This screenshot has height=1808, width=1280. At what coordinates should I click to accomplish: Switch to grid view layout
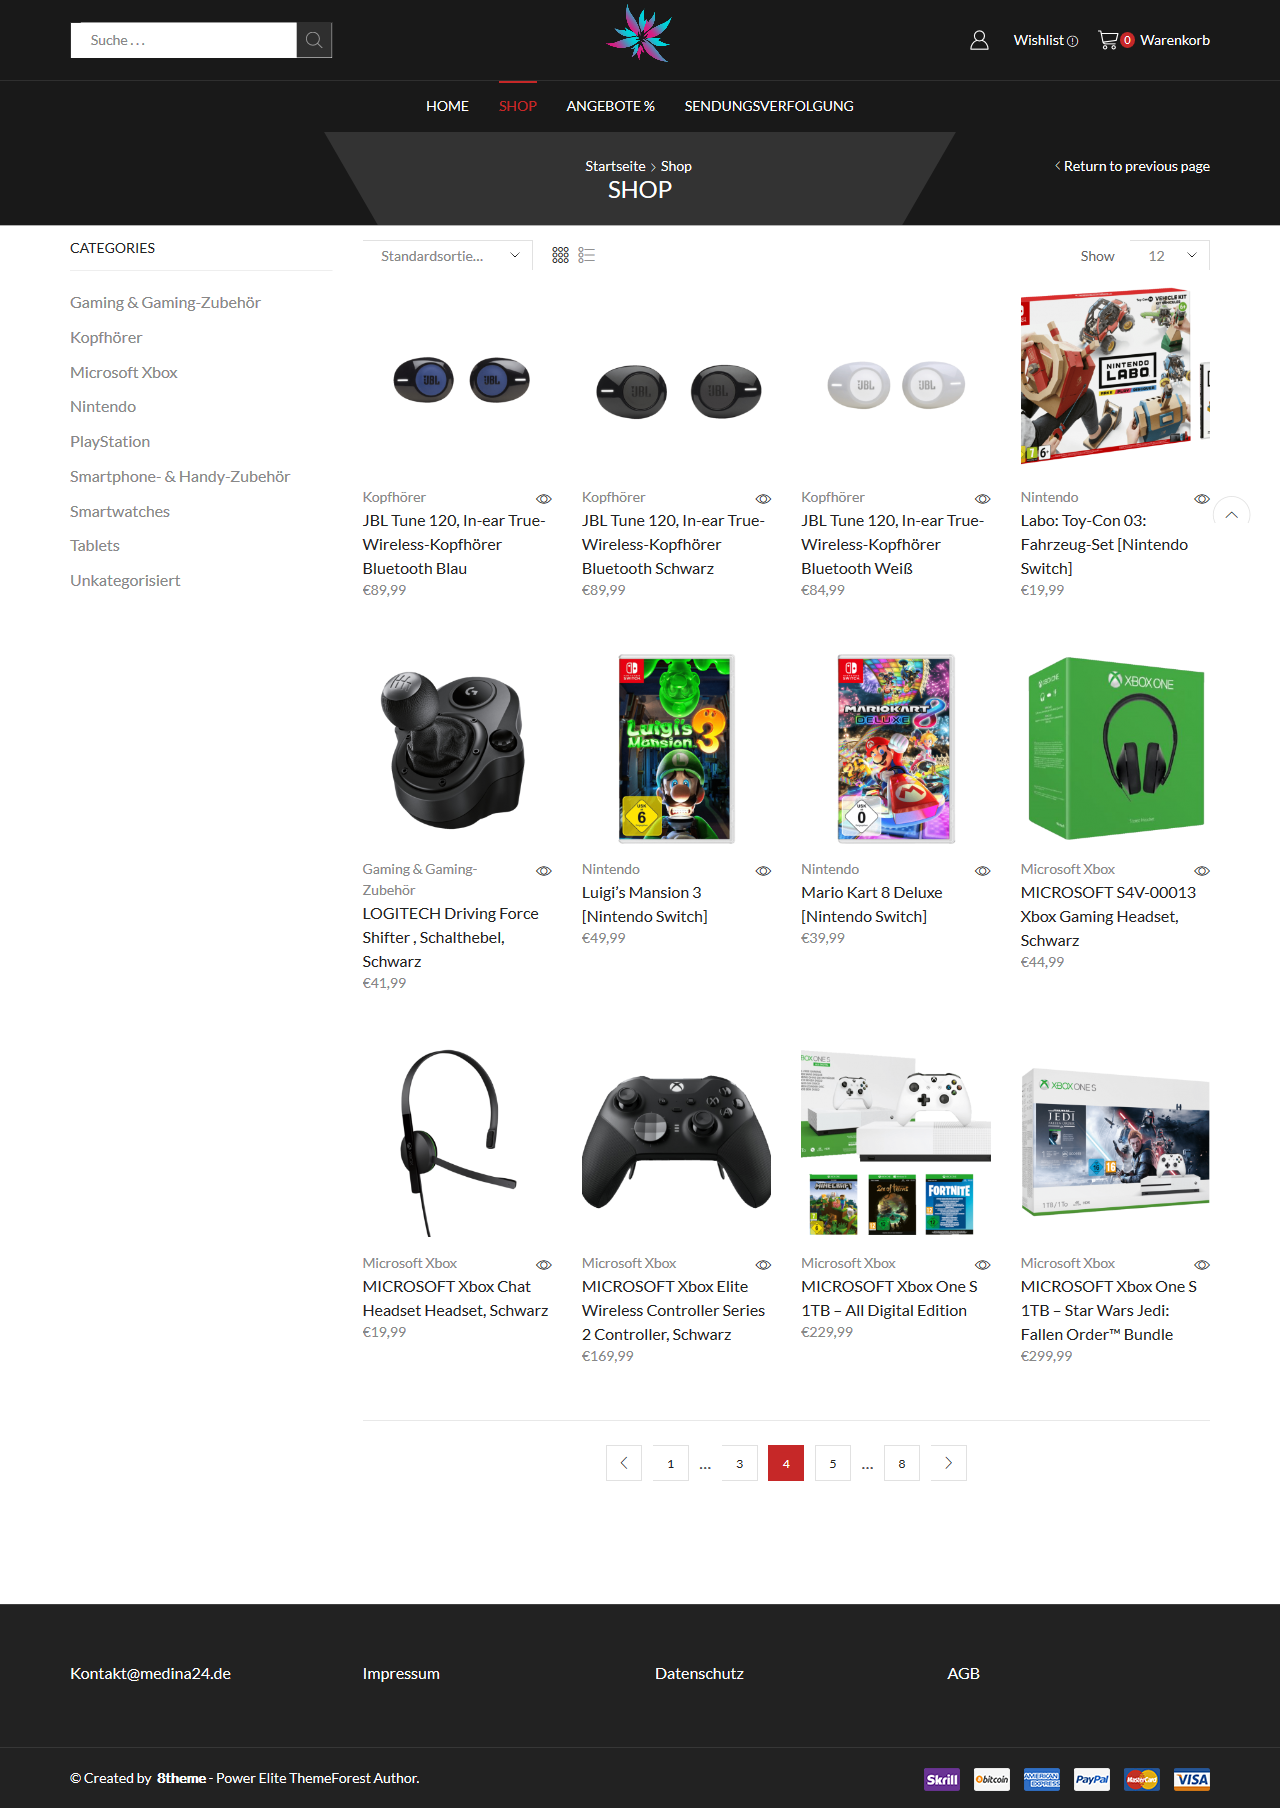(560, 256)
